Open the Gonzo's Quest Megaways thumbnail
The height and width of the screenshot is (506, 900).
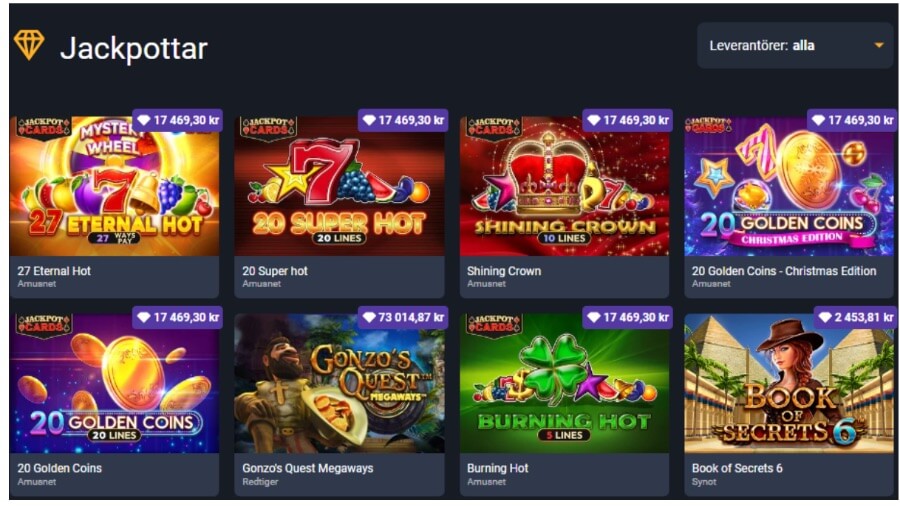(x=339, y=383)
